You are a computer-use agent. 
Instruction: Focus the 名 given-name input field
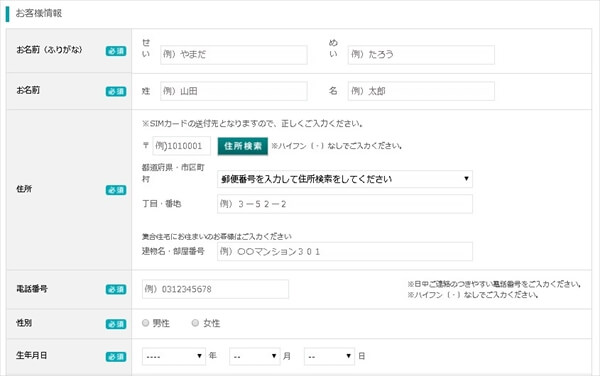[x=421, y=91]
